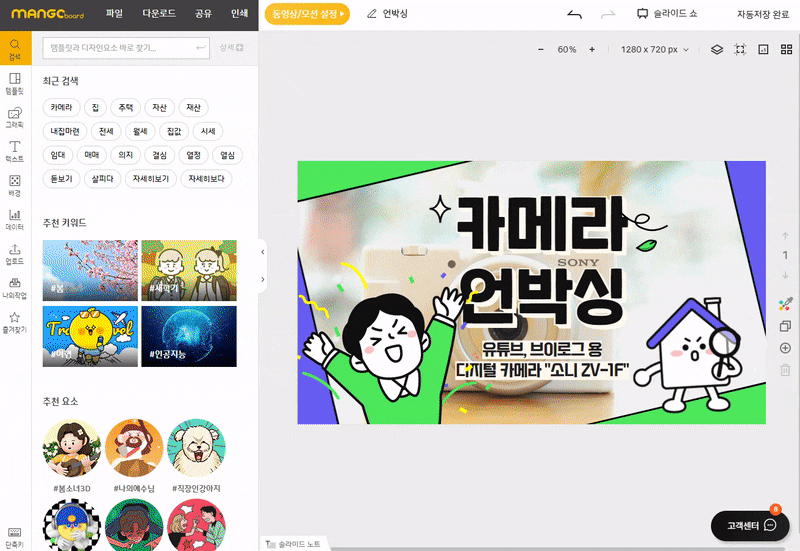Viewport: 800px width, 551px height.
Task: Expand the 슬라이드 노트 slide notes bar
Action: tap(293, 544)
